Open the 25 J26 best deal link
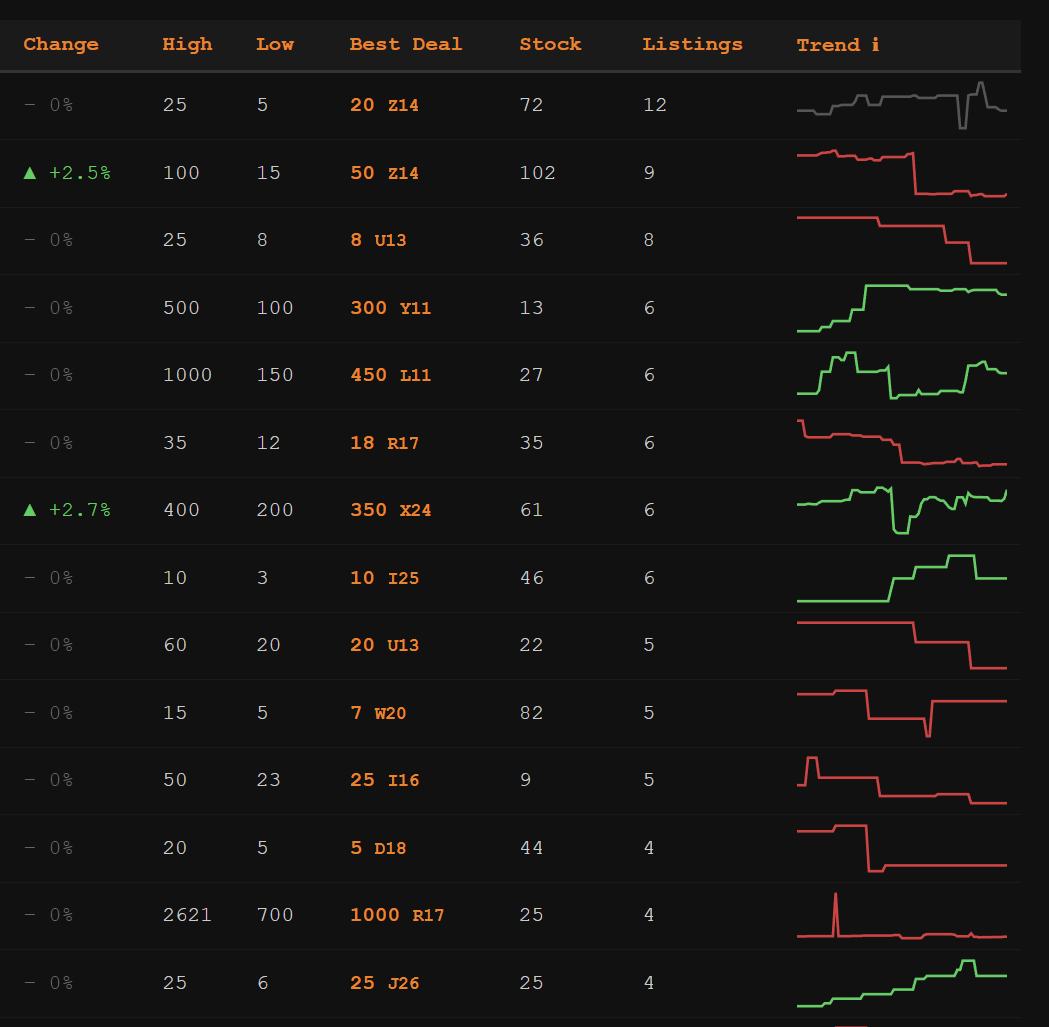1049x1027 pixels. 384,983
